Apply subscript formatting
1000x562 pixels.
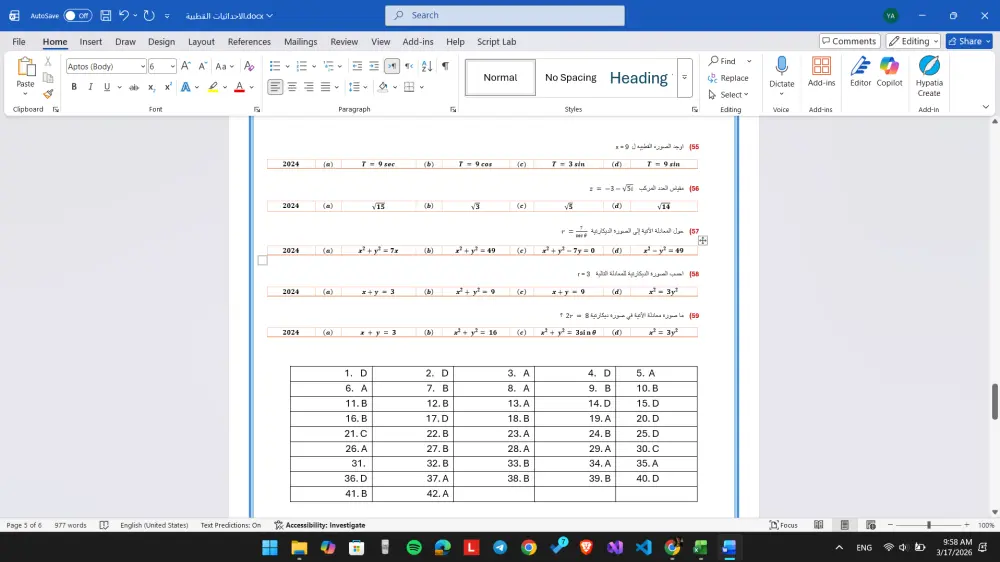click(x=151, y=87)
